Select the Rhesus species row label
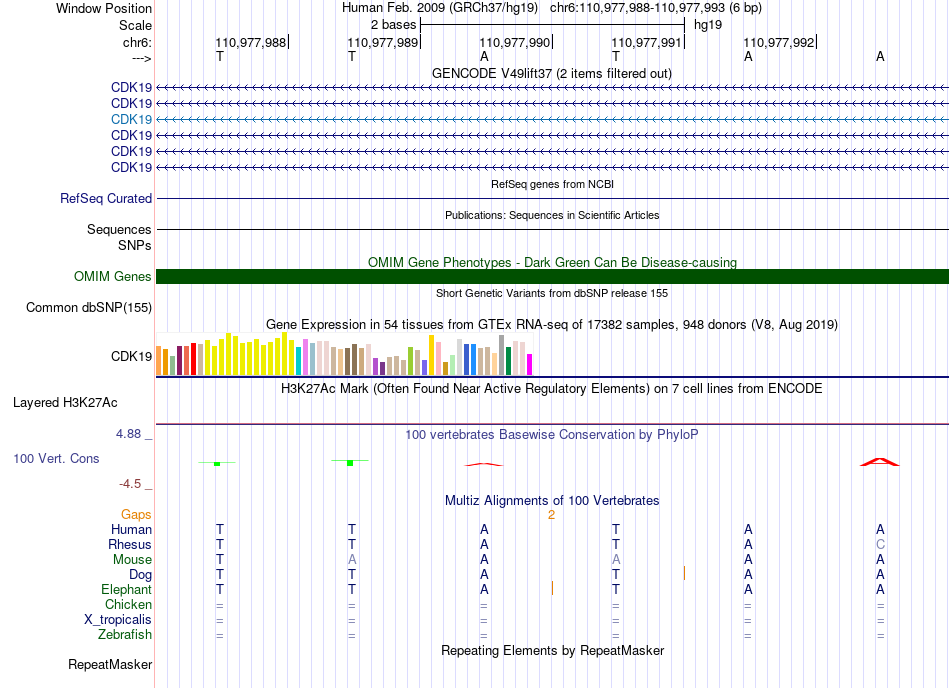 tap(130, 544)
